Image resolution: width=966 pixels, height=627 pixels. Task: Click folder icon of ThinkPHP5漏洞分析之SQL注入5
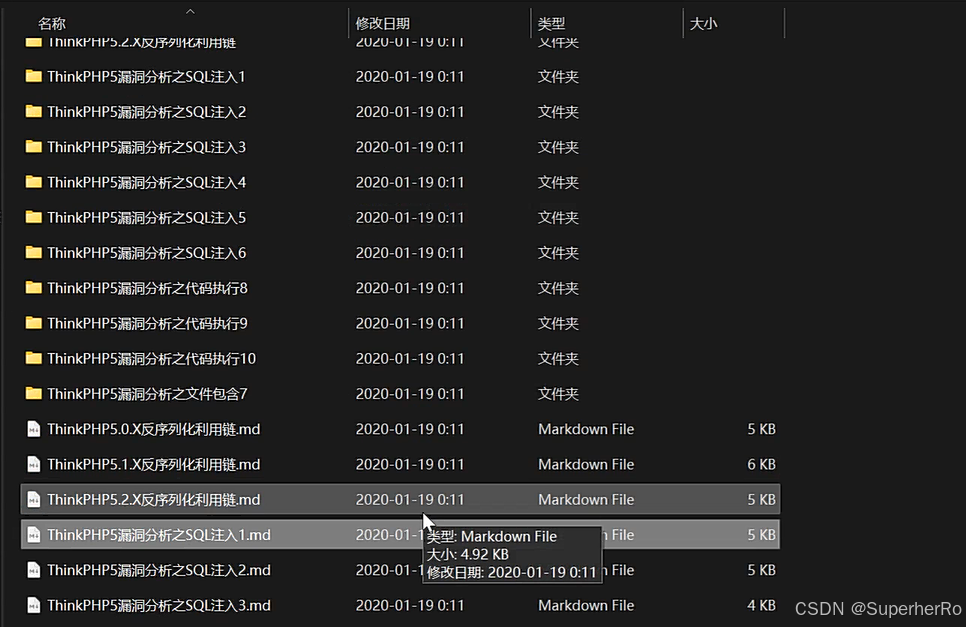point(34,217)
